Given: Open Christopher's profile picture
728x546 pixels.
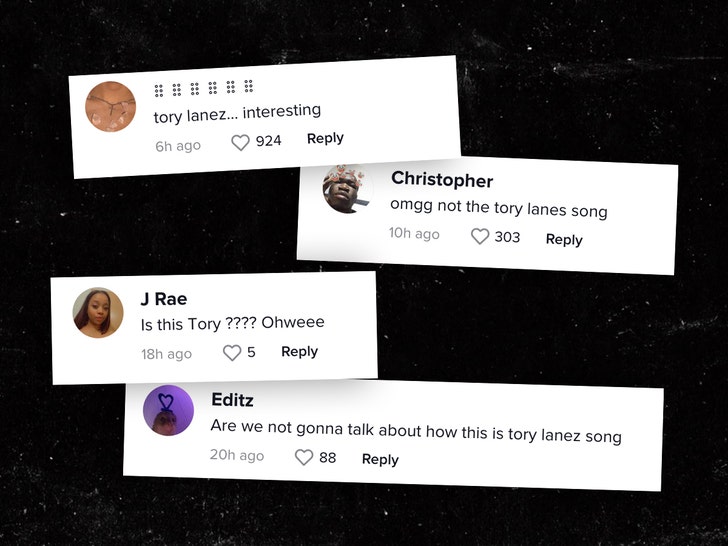Looking at the screenshot, I should [347, 189].
